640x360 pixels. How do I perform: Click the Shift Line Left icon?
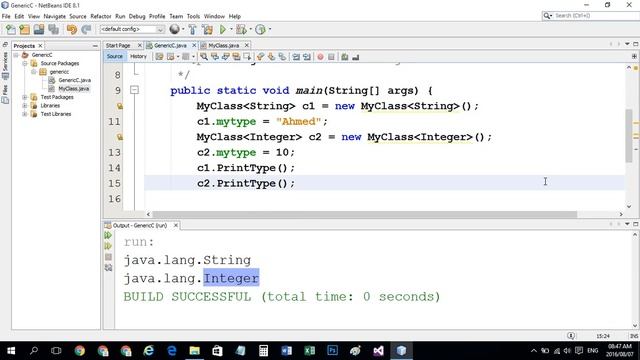(x=296, y=57)
